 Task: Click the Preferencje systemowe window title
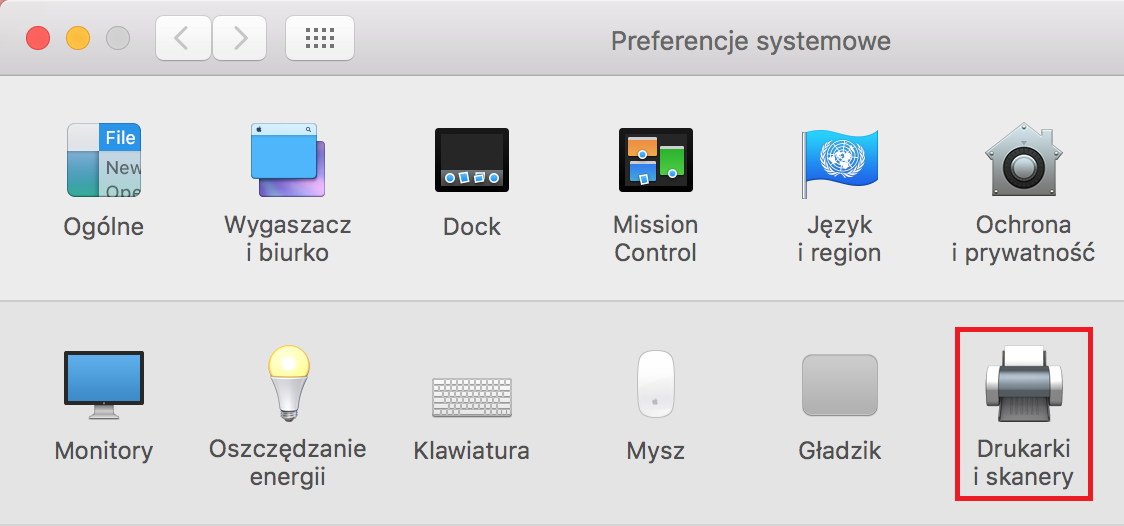pos(751,41)
